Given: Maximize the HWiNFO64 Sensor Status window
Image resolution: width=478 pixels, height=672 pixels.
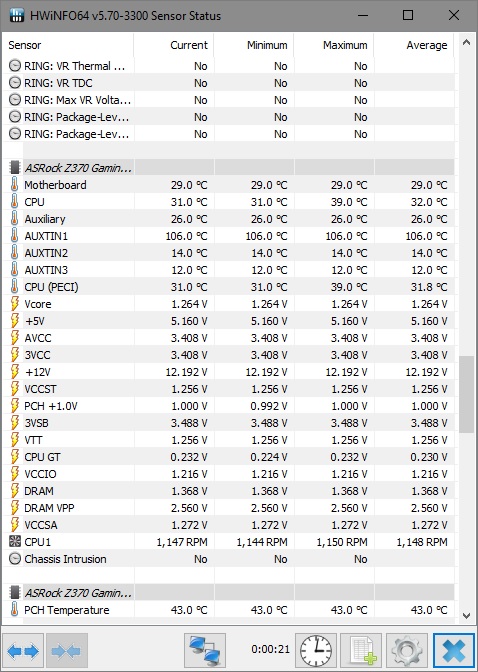Looking at the screenshot, I should tap(408, 15).
